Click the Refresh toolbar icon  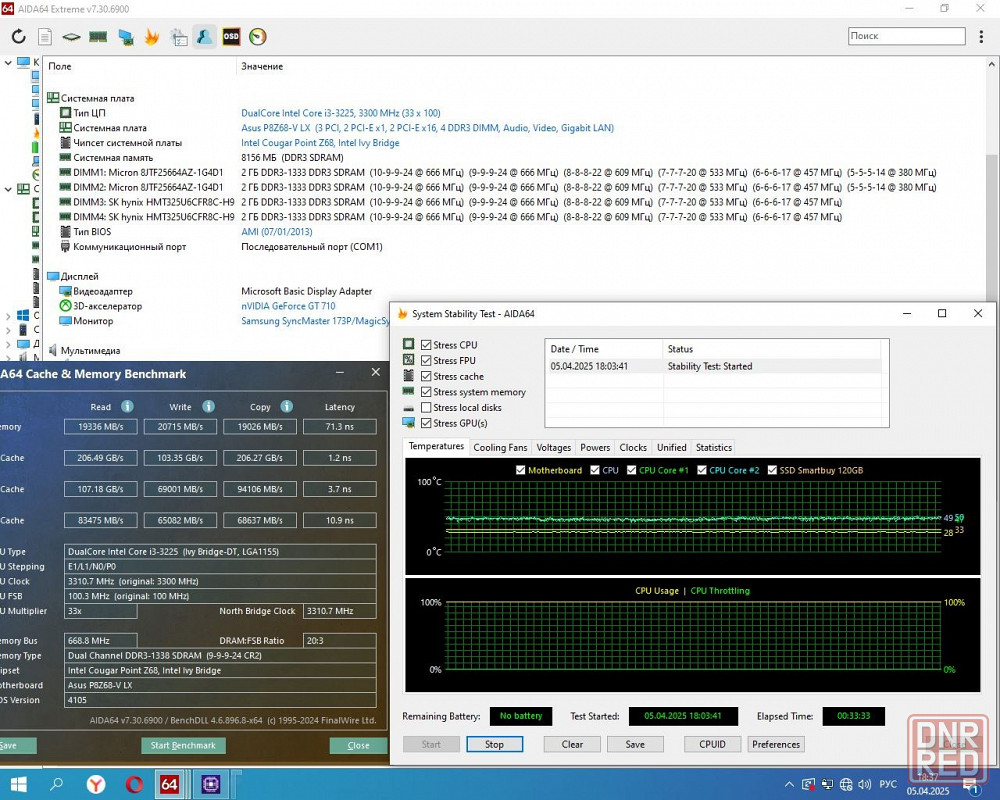(x=18, y=37)
